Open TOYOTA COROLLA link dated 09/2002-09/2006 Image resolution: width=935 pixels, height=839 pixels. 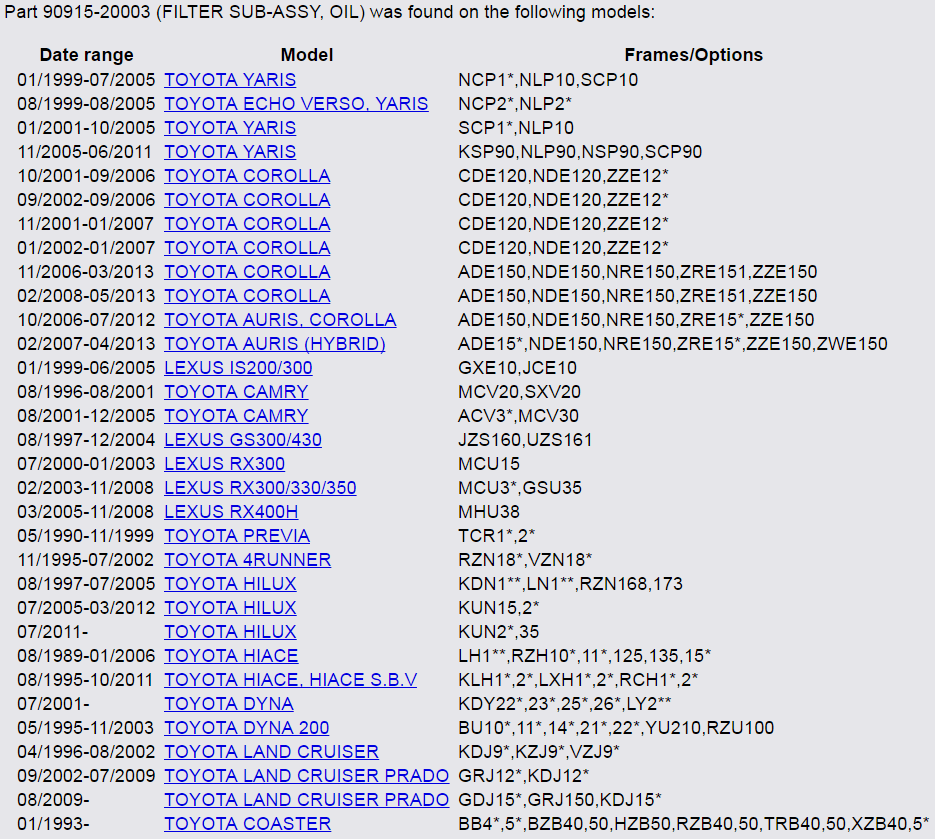point(247,200)
